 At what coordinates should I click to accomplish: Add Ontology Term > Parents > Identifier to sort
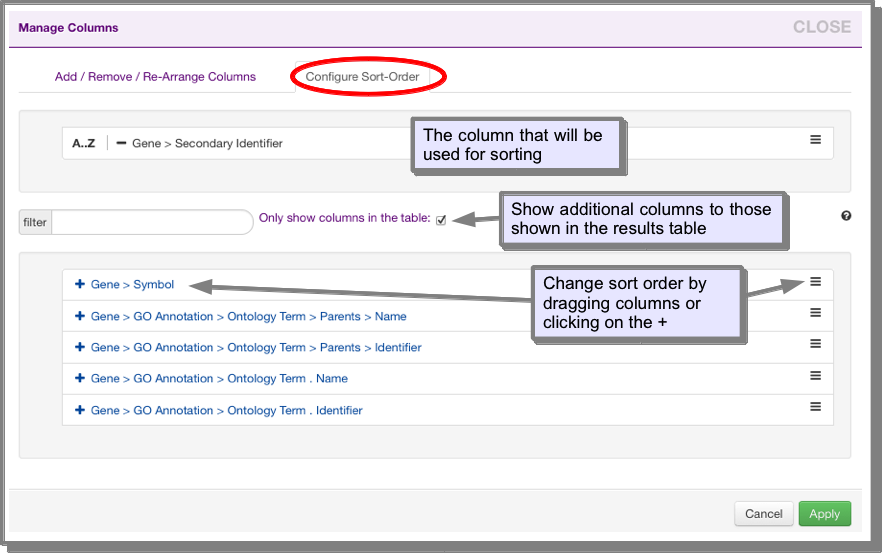click(x=80, y=347)
